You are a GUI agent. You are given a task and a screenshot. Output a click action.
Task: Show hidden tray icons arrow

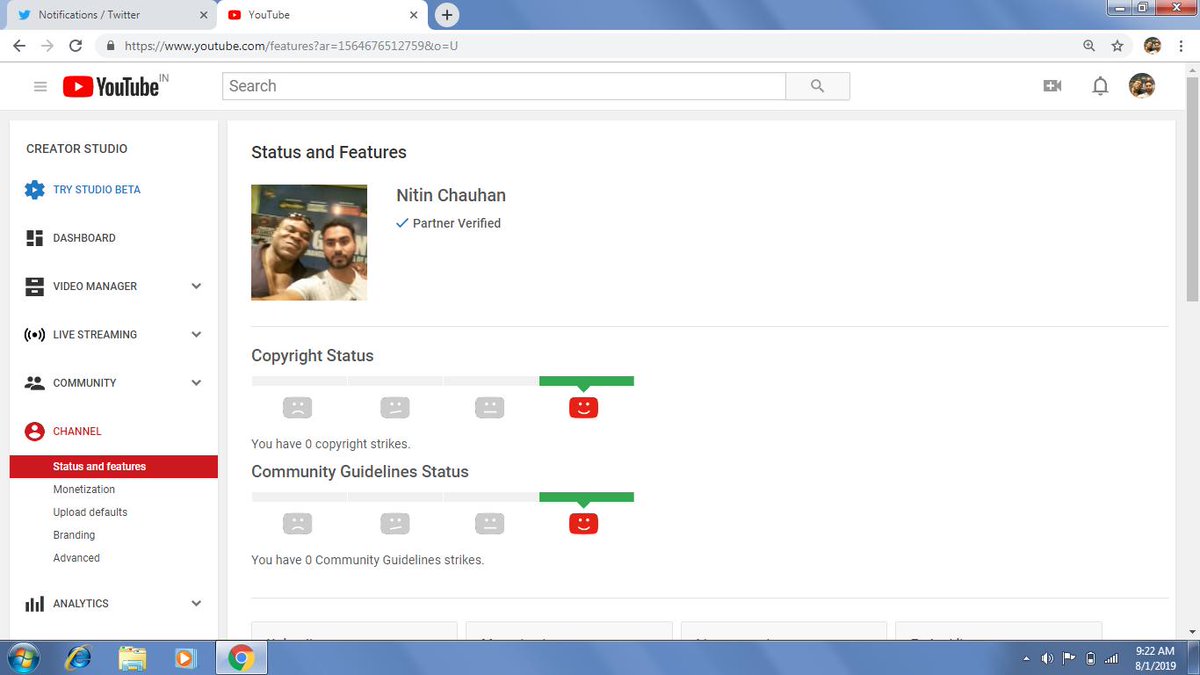pyautogui.click(x=1027, y=658)
